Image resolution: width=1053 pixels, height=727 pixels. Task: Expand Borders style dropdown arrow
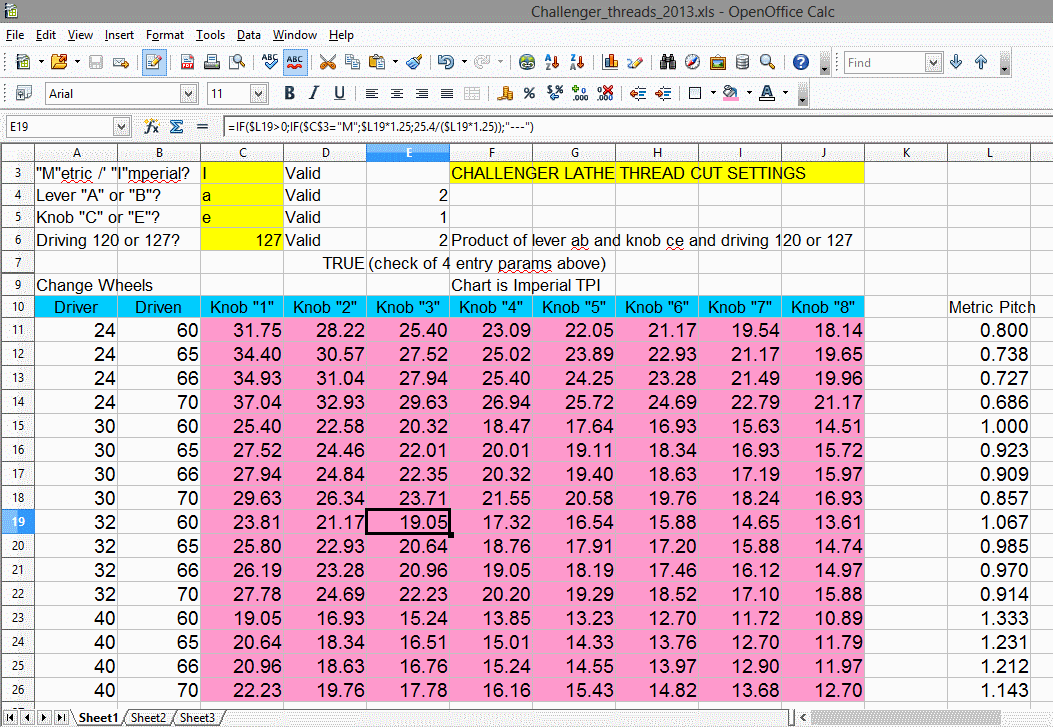(713, 93)
